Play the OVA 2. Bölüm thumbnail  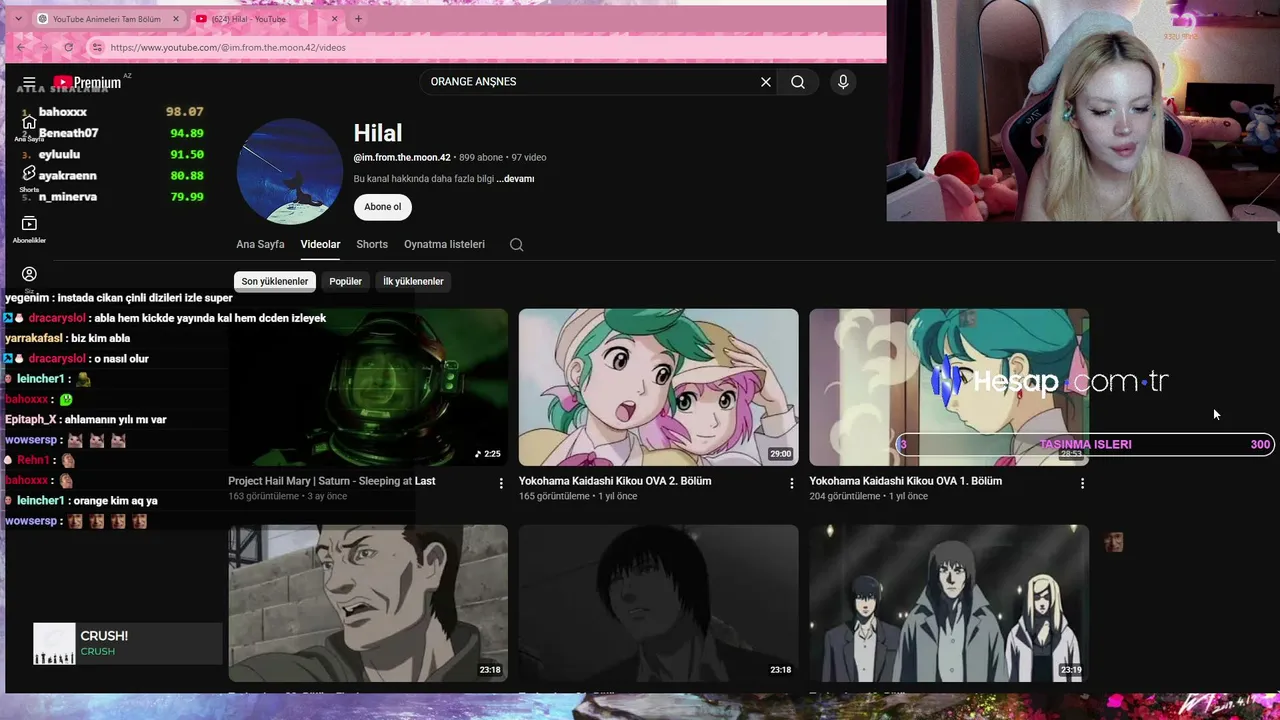tap(659, 387)
